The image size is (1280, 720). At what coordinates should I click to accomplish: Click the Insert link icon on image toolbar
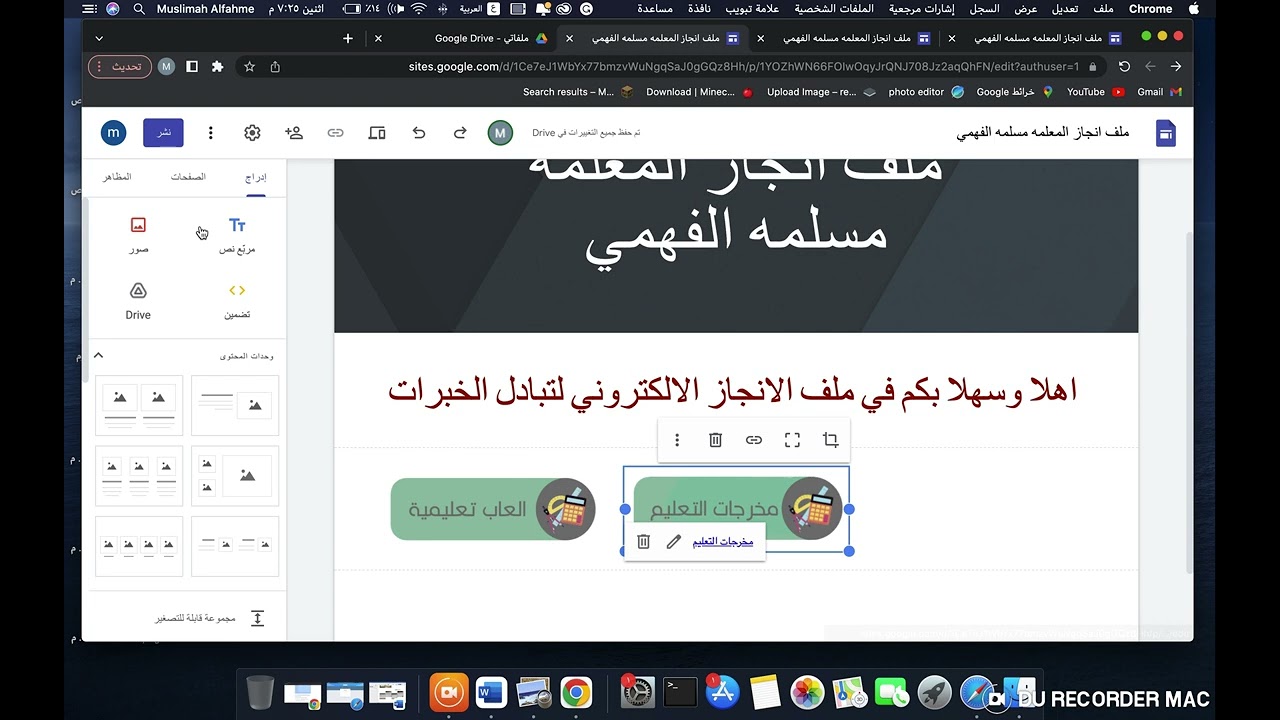point(754,440)
